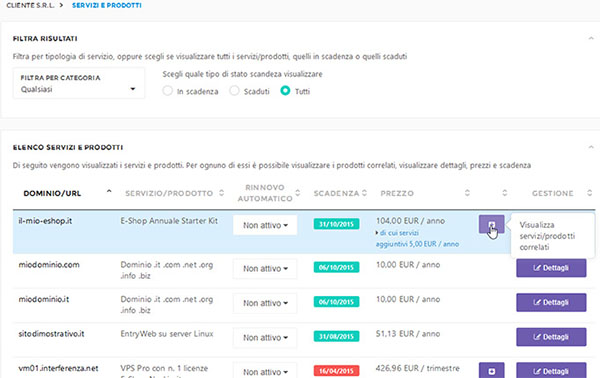Show related products for vm01.interferenza.net
This screenshot has height=378, width=600.
491,370
